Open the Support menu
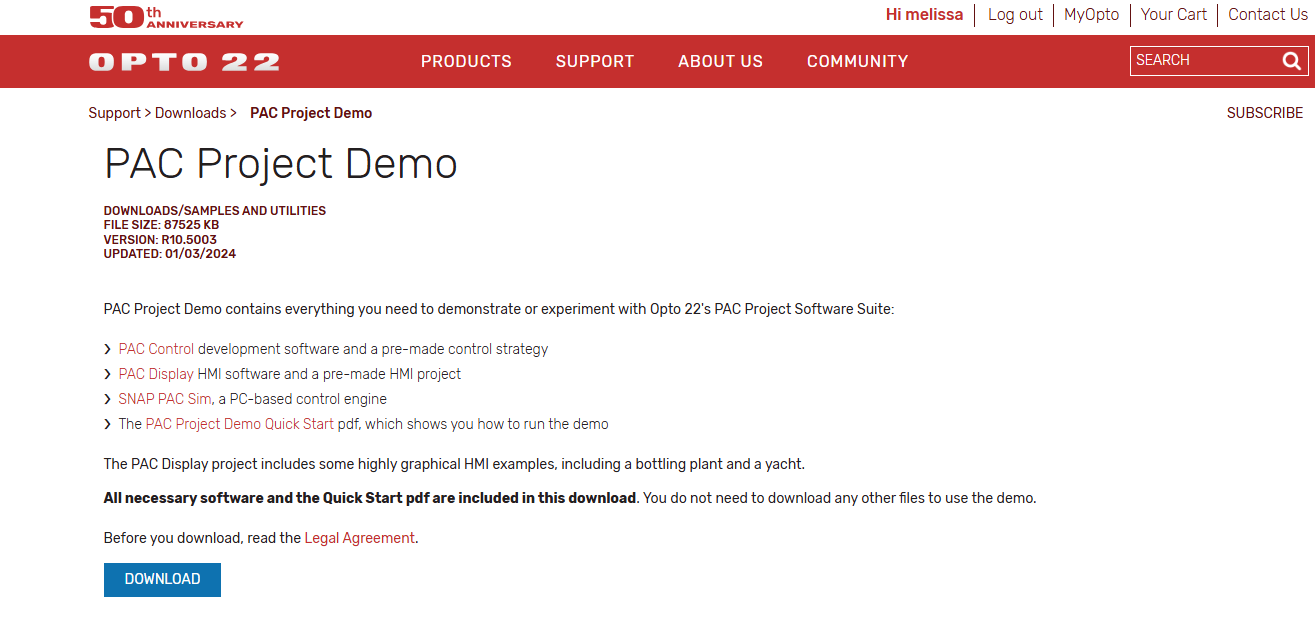The height and width of the screenshot is (634, 1315). [x=595, y=61]
